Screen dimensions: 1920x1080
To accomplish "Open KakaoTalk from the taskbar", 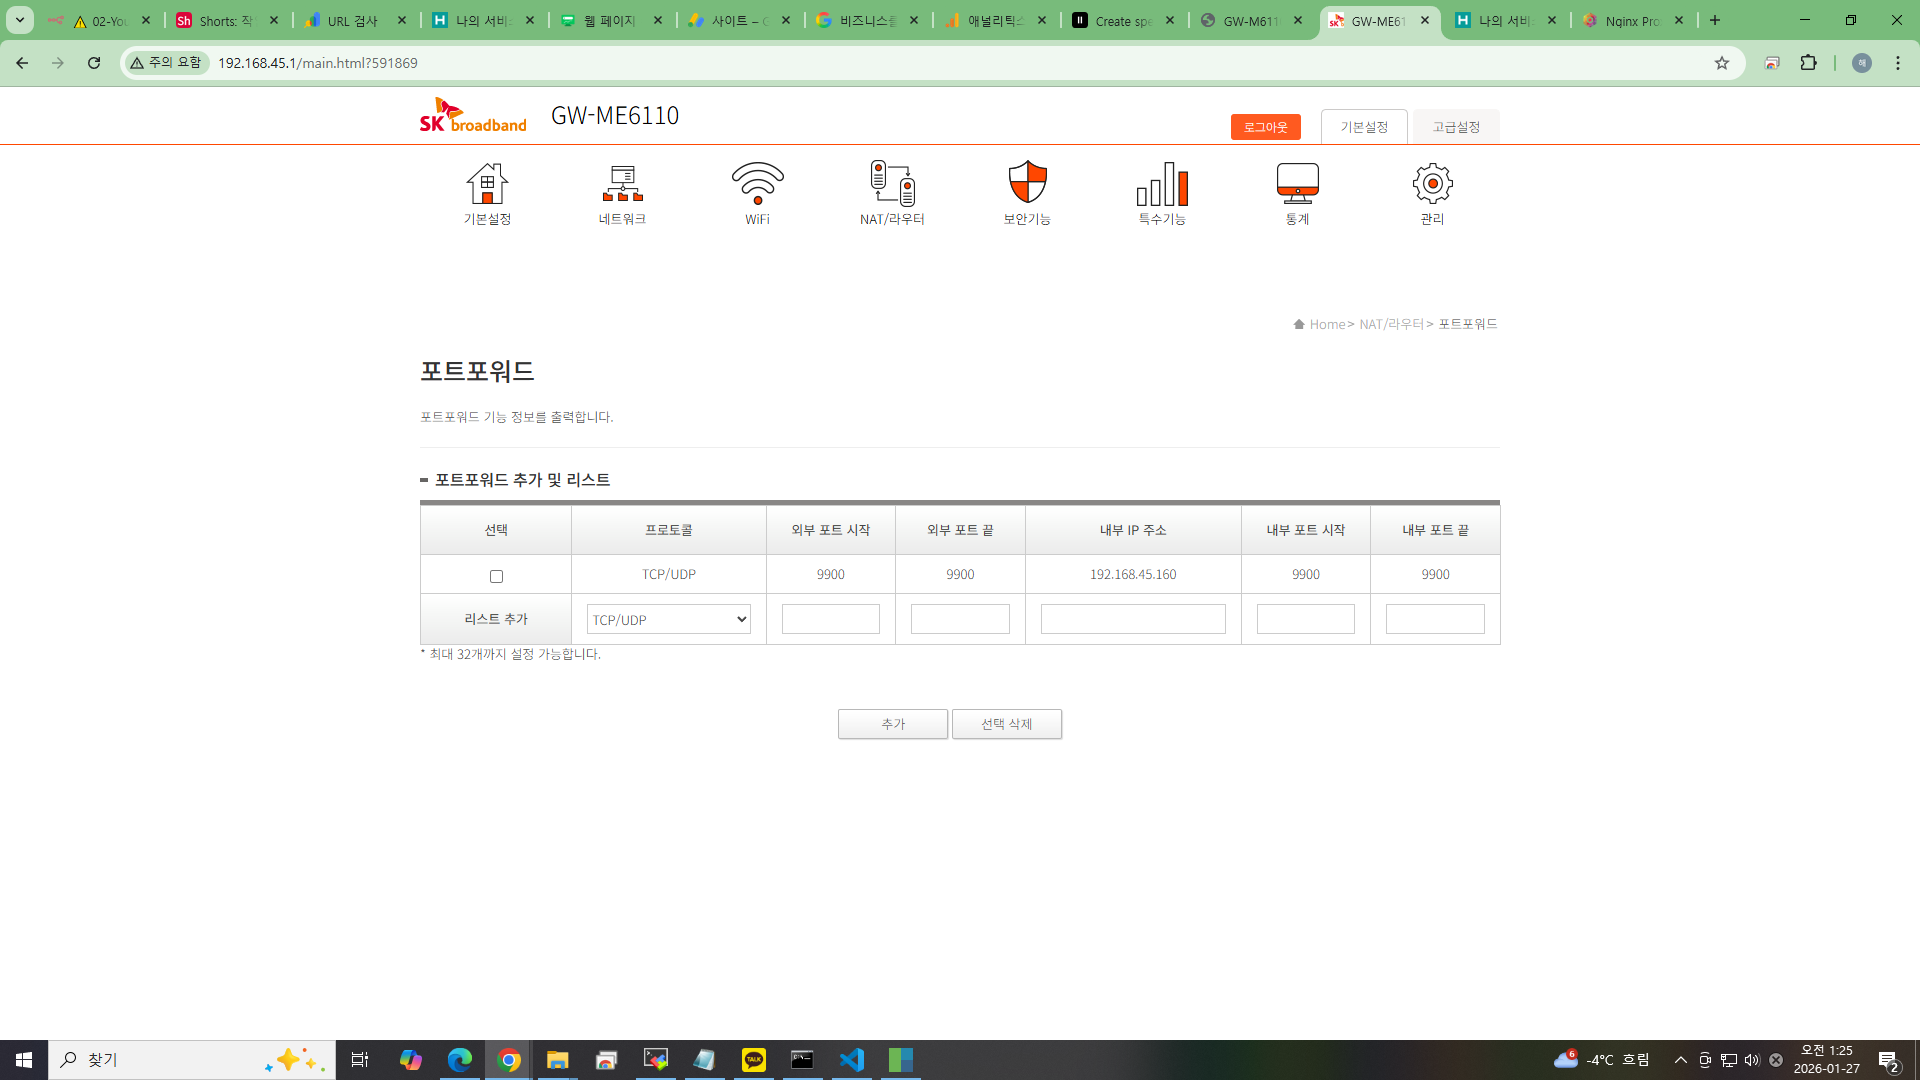I will pos(753,1060).
